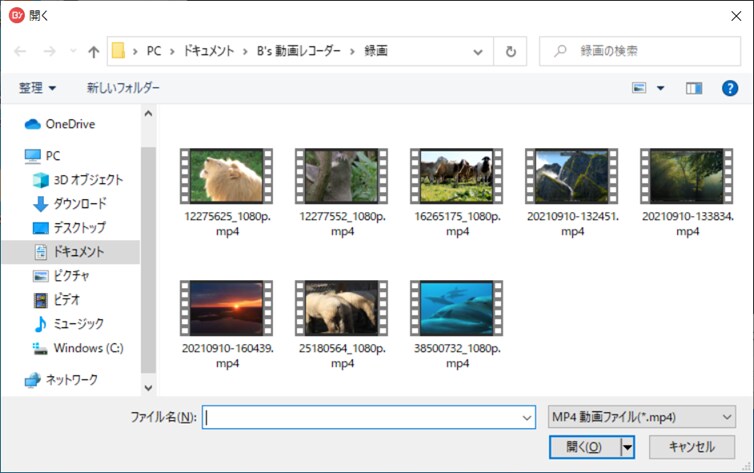Expand the MP4 動画ファイル file type dropdown
This screenshot has height=473, width=754.
(642, 417)
